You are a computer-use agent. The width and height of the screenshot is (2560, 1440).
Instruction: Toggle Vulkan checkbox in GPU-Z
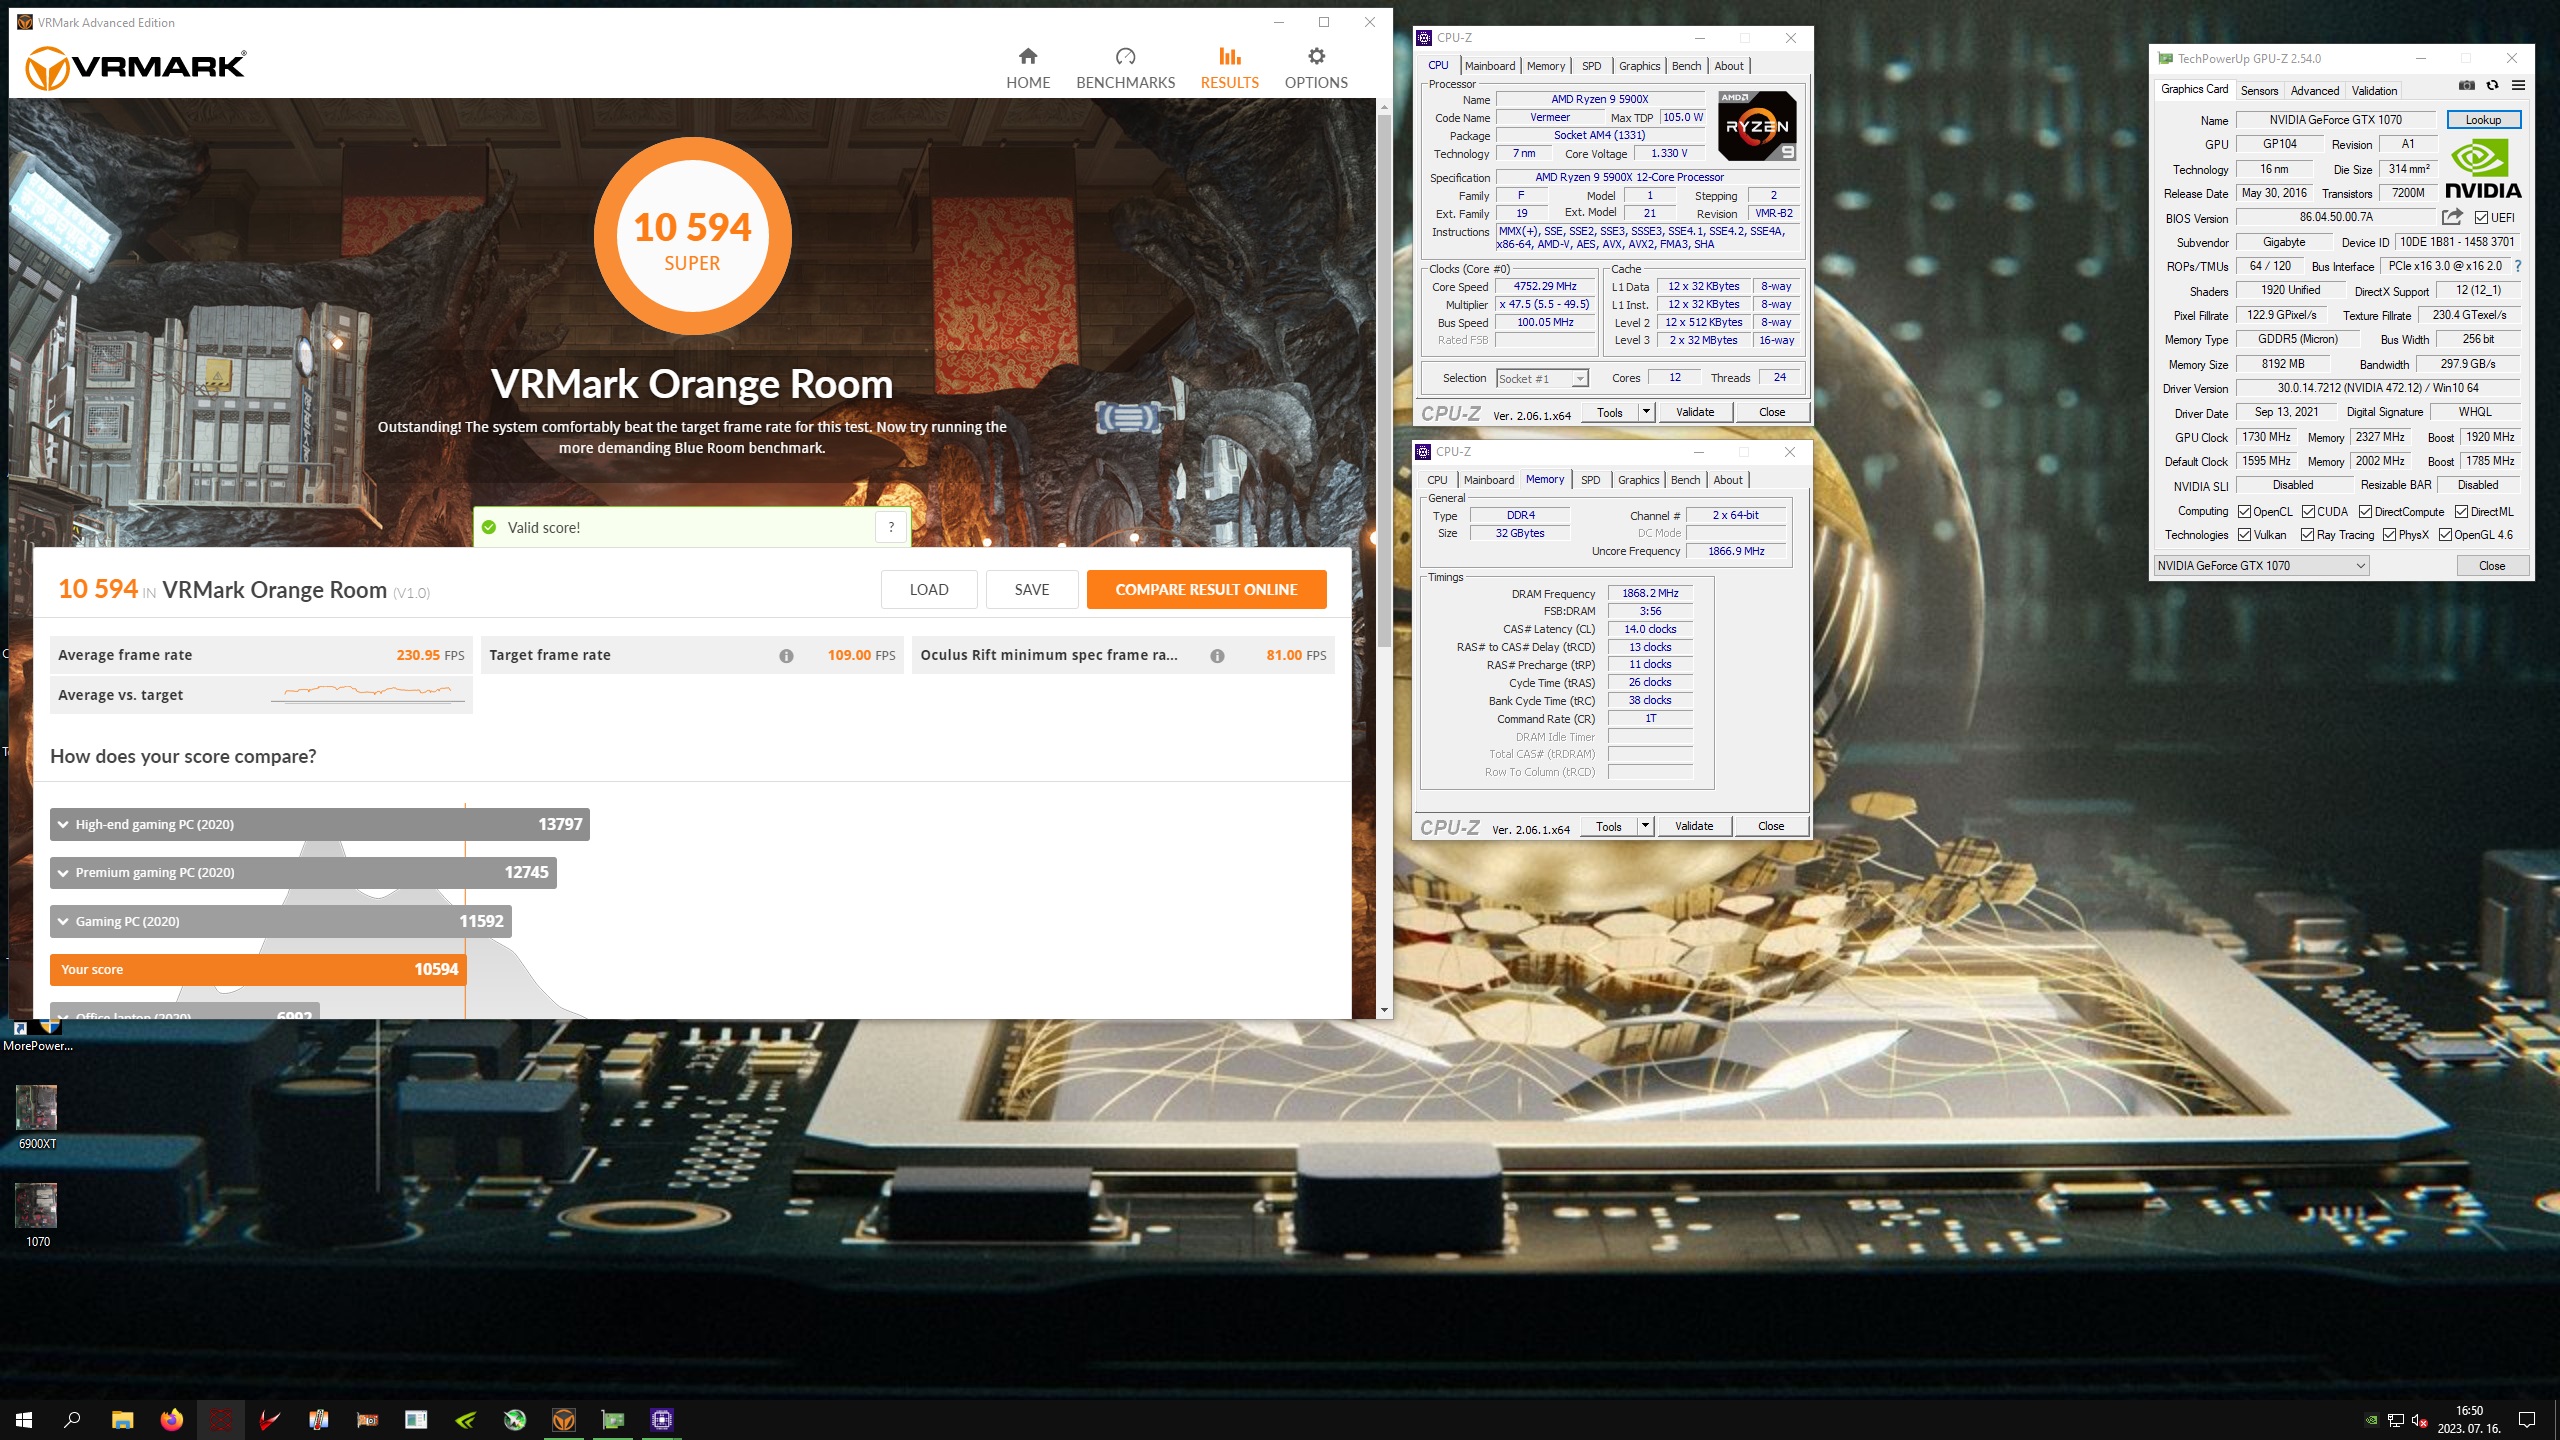[2245, 535]
